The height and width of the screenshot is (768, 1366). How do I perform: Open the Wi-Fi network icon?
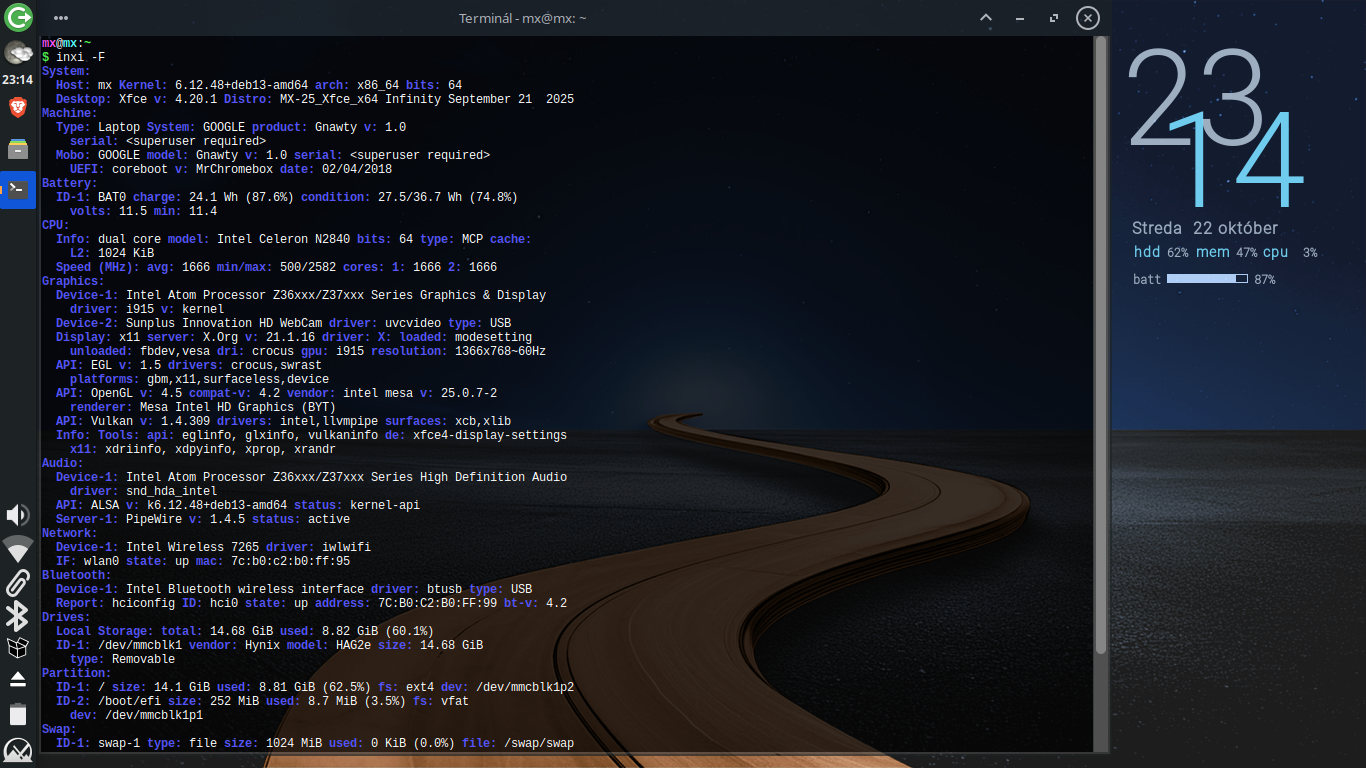18,549
